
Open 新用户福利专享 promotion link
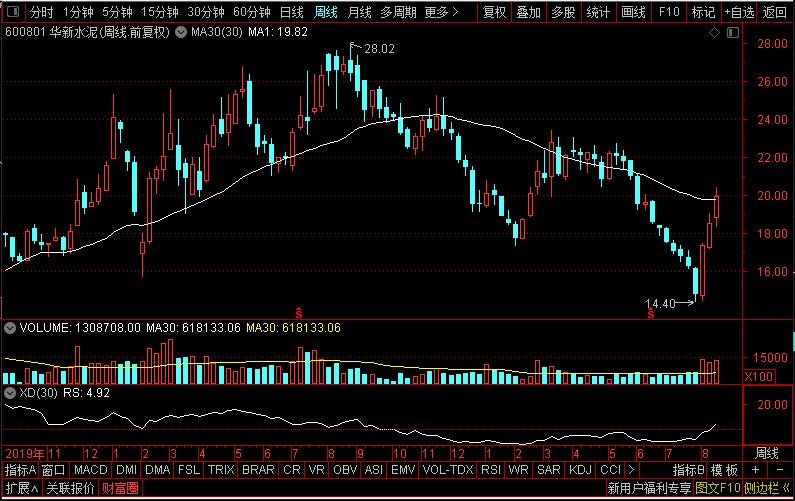pos(649,488)
